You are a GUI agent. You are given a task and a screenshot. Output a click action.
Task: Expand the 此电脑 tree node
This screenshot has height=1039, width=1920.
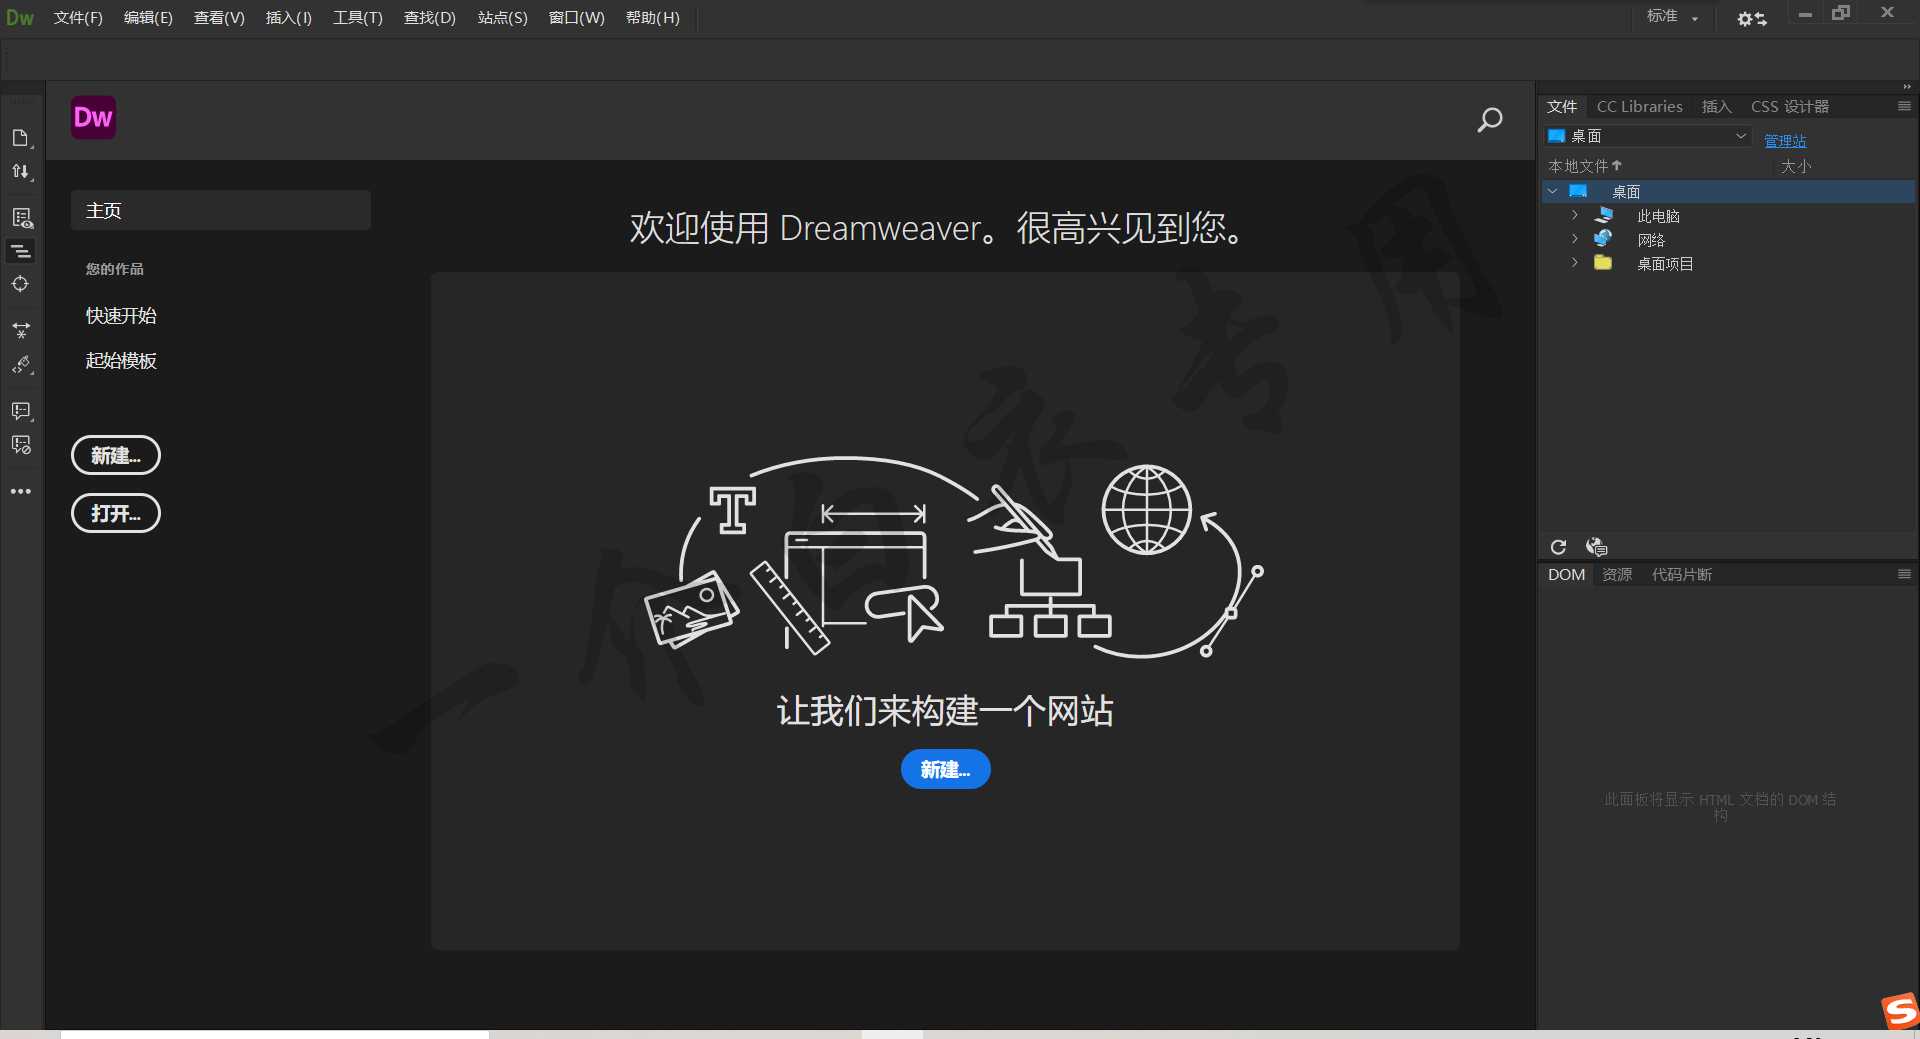point(1575,215)
